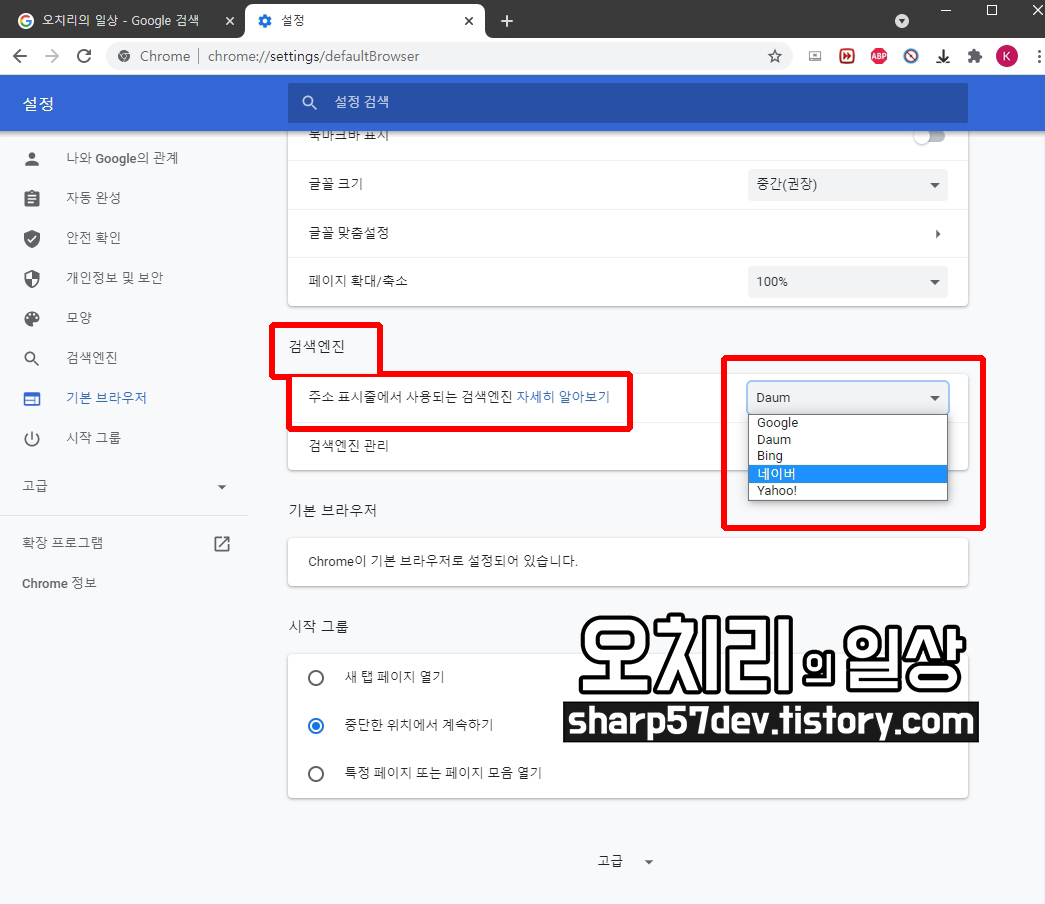Image resolution: width=1045 pixels, height=904 pixels.
Task: Open 모양 settings section
Action: [x=79, y=318]
